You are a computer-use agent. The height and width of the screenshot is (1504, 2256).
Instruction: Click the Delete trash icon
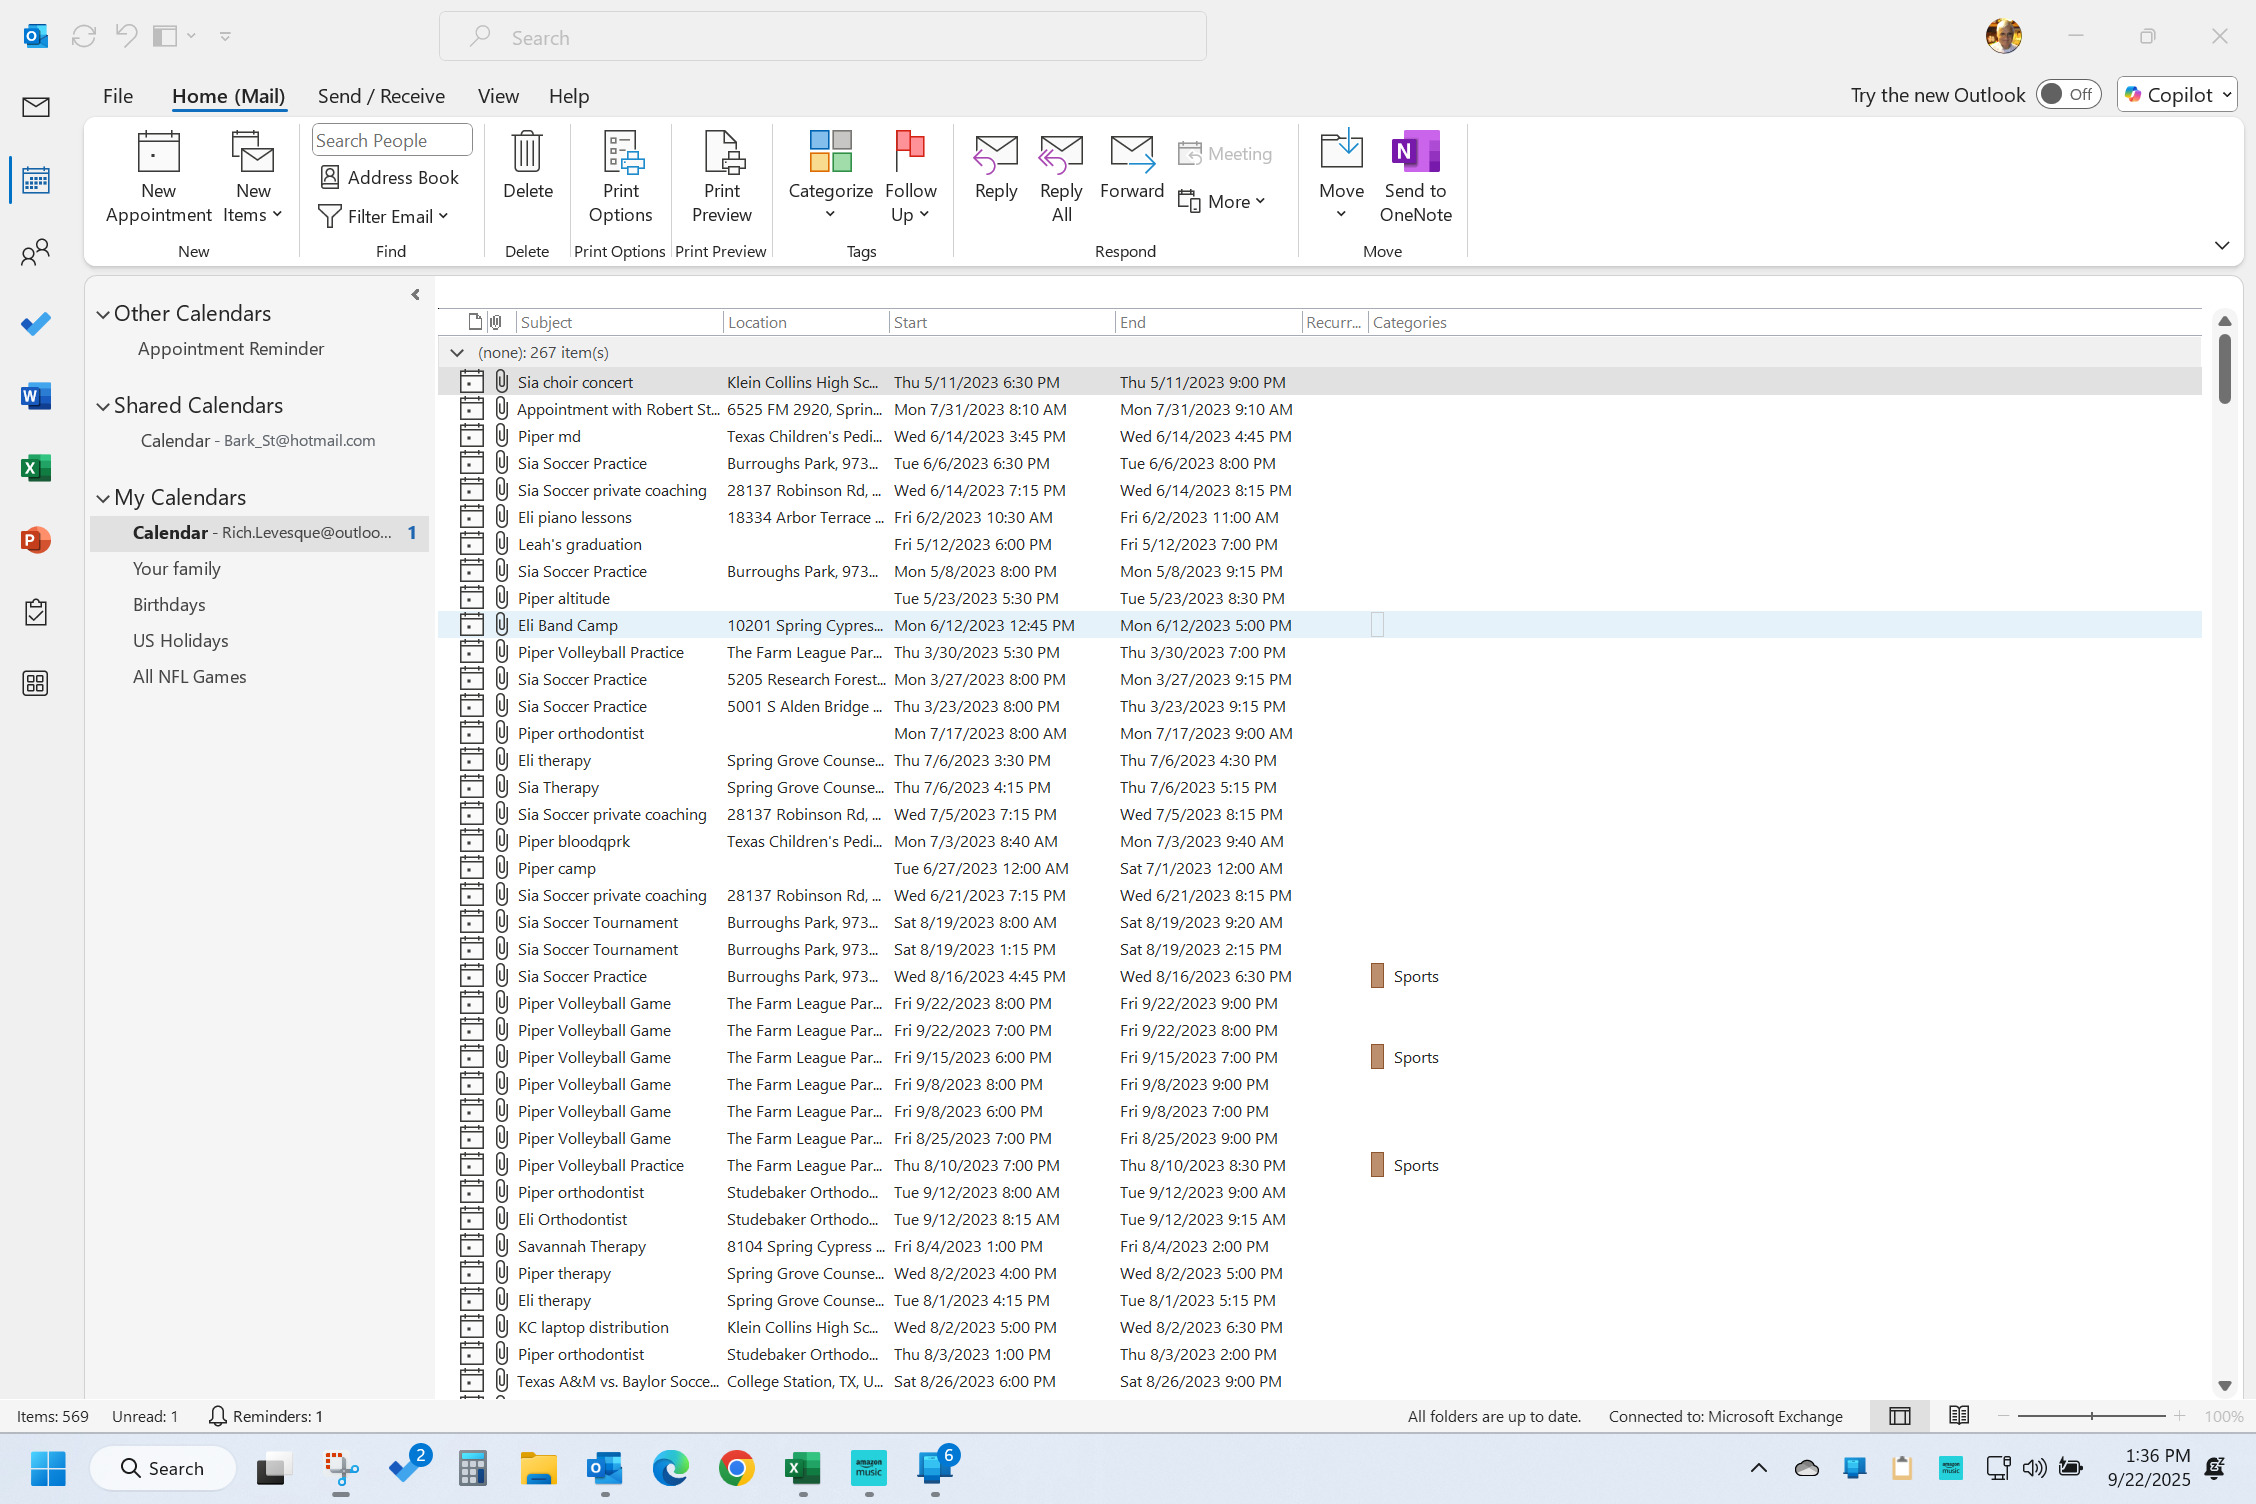click(527, 152)
